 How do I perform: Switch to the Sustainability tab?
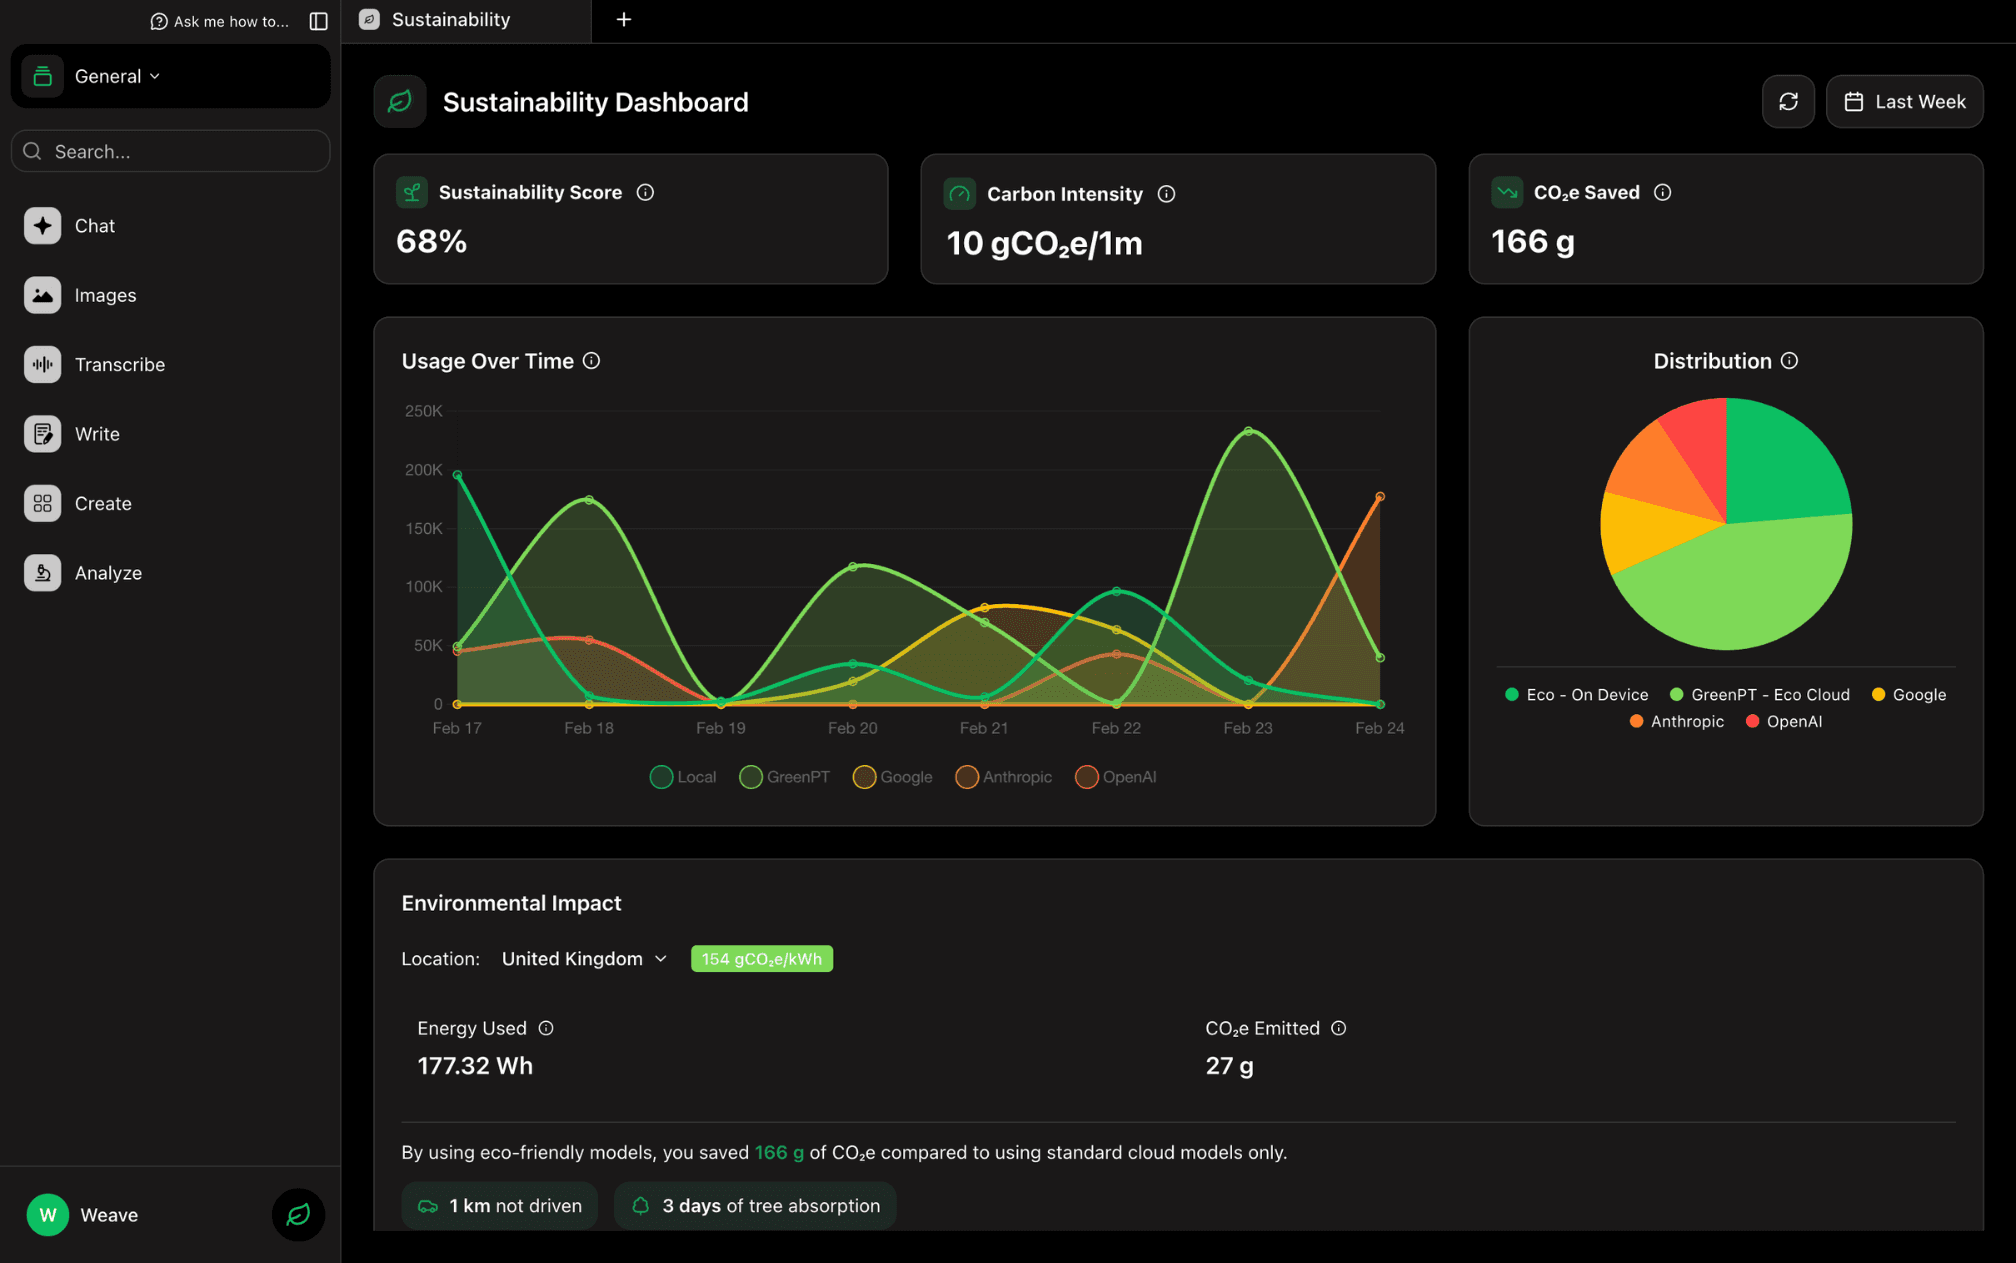tap(450, 20)
